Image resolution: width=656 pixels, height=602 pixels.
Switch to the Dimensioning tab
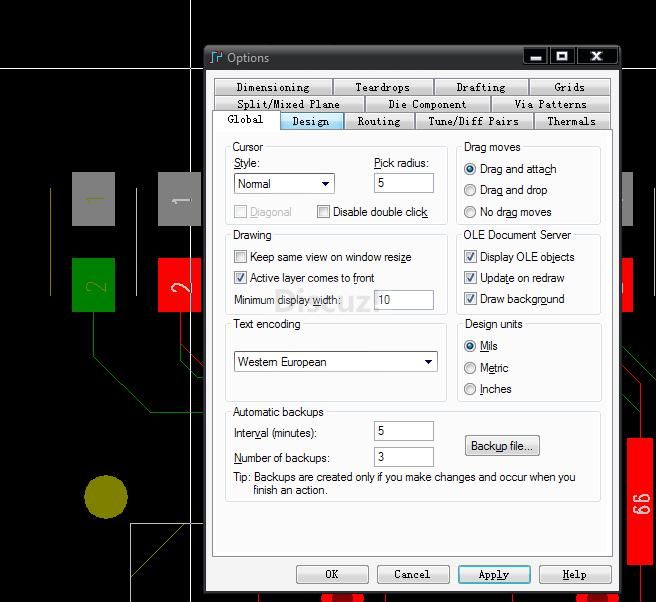pyautogui.click(x=273, y=87)
